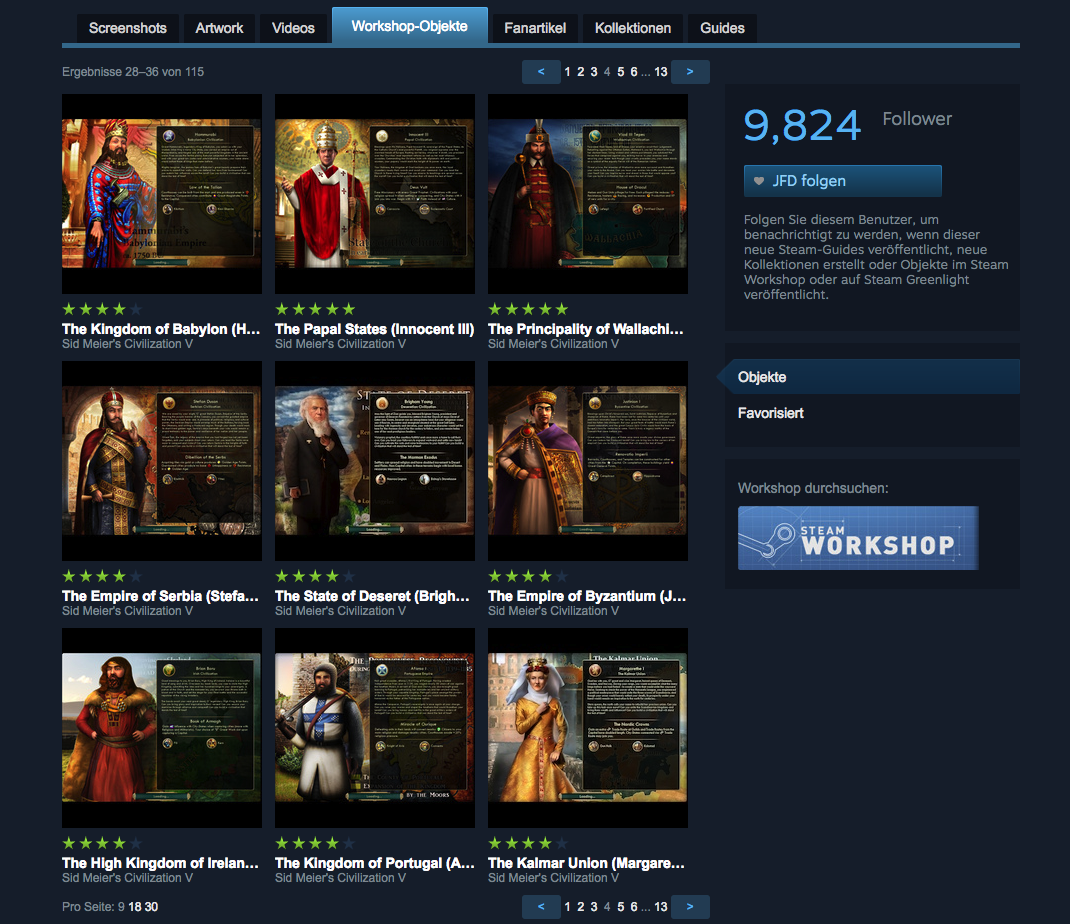This screenshot has height=924, width=1070.
Task: Select the Workshop-Objekte tab
Action: [x=409, y=26]
